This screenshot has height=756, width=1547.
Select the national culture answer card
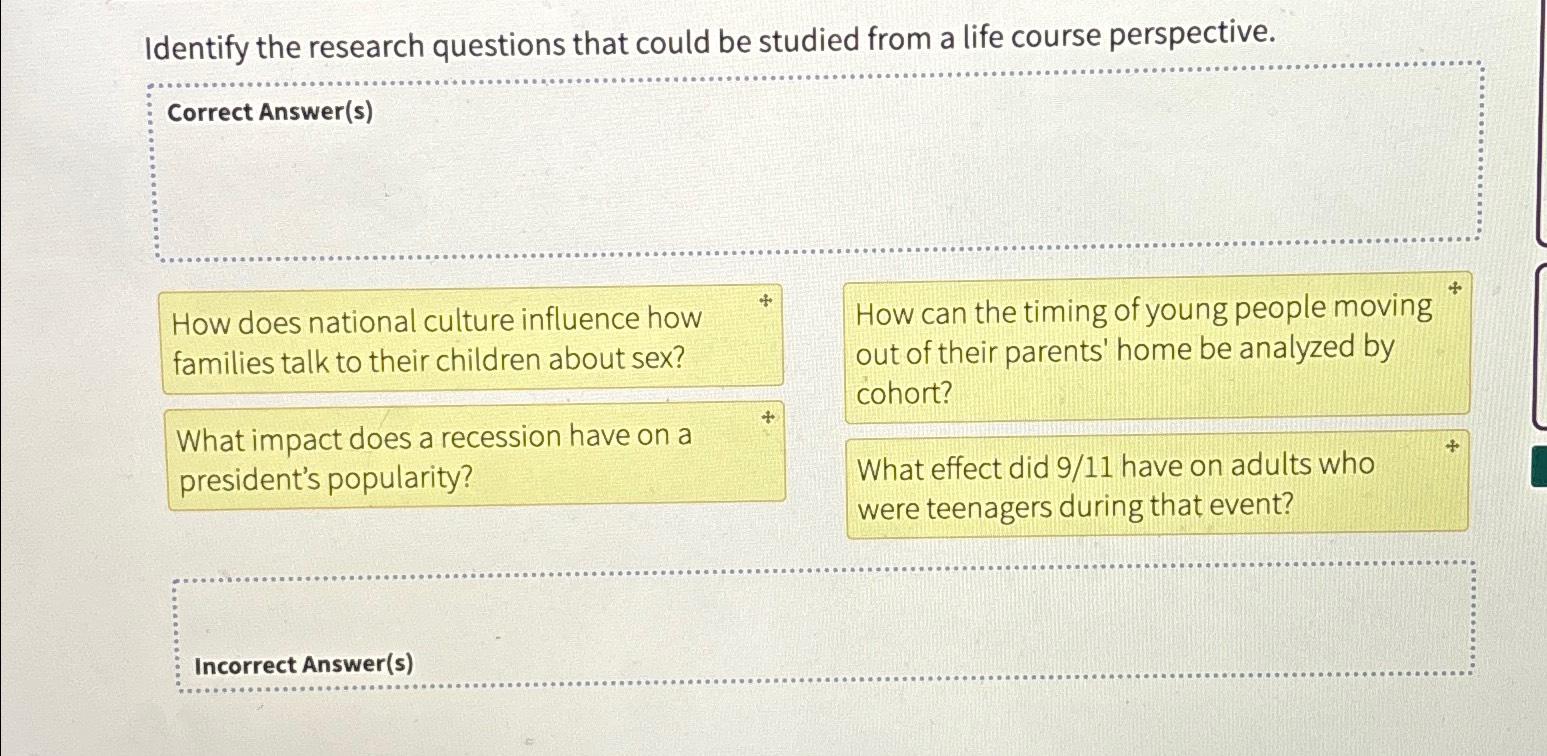[x=470, y=340]
